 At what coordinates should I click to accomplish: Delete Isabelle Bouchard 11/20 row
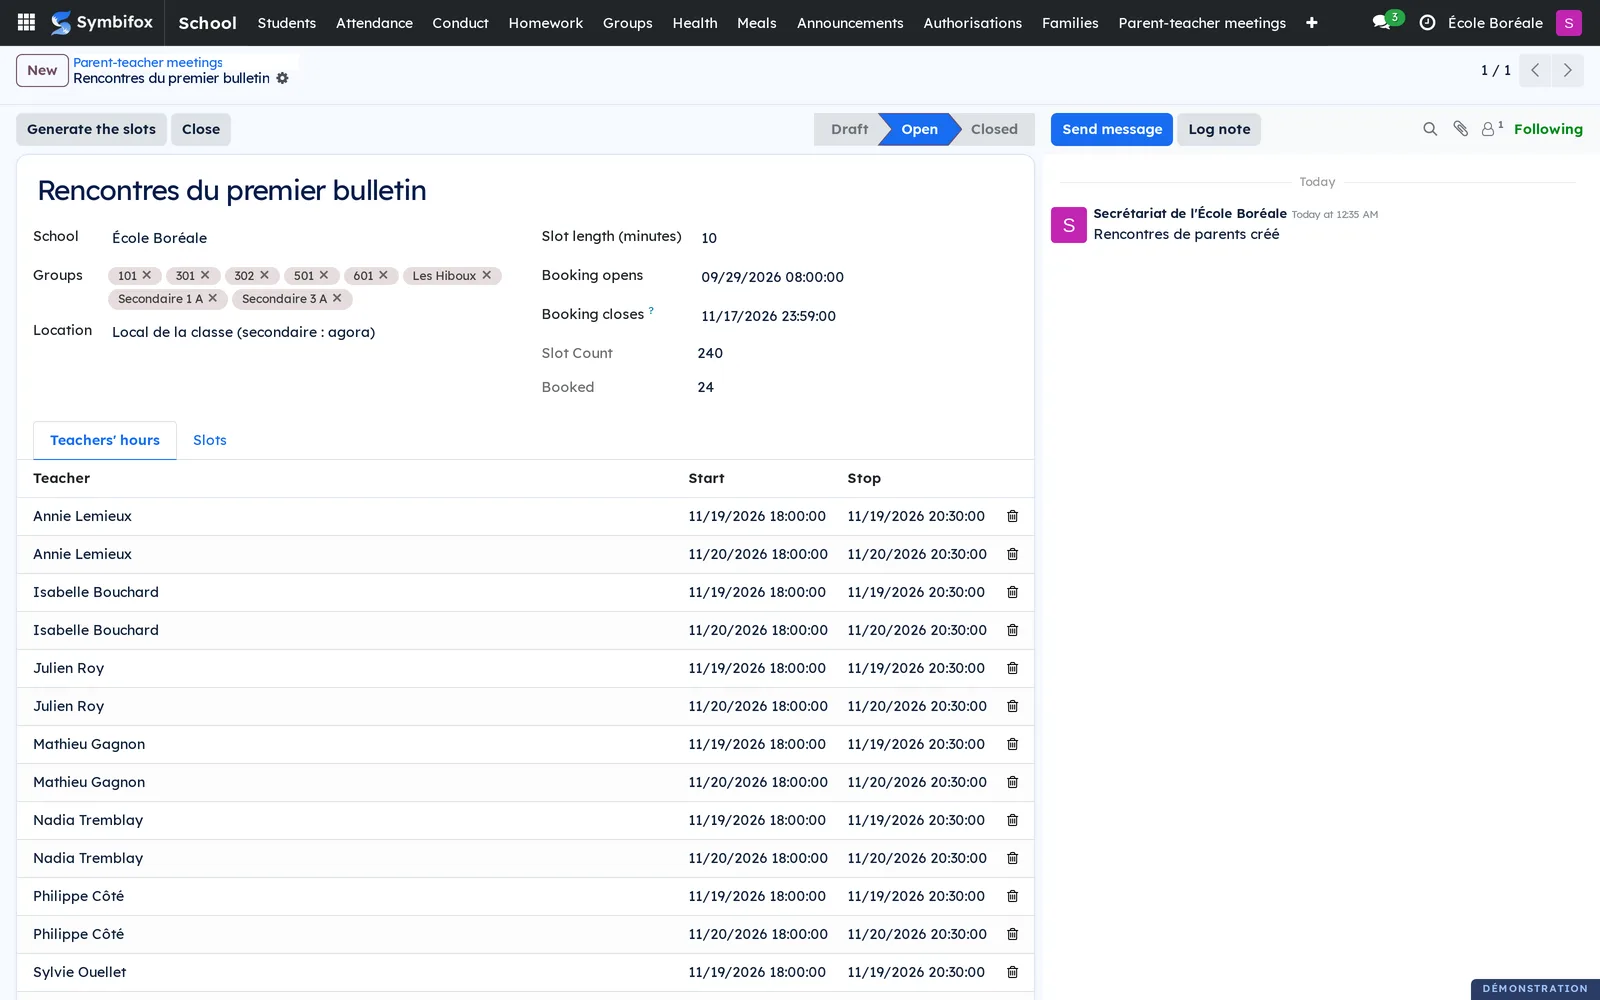[x=1012, y=630]
